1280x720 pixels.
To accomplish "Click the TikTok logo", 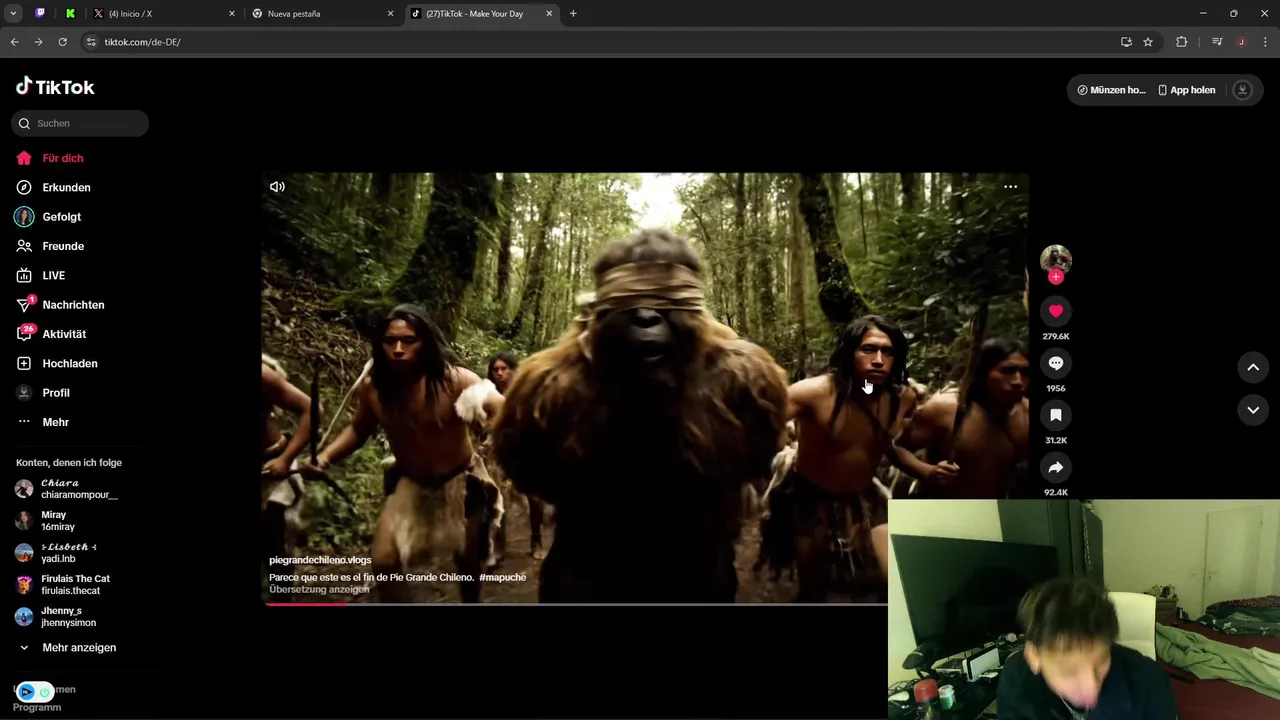I will (55, 87).
